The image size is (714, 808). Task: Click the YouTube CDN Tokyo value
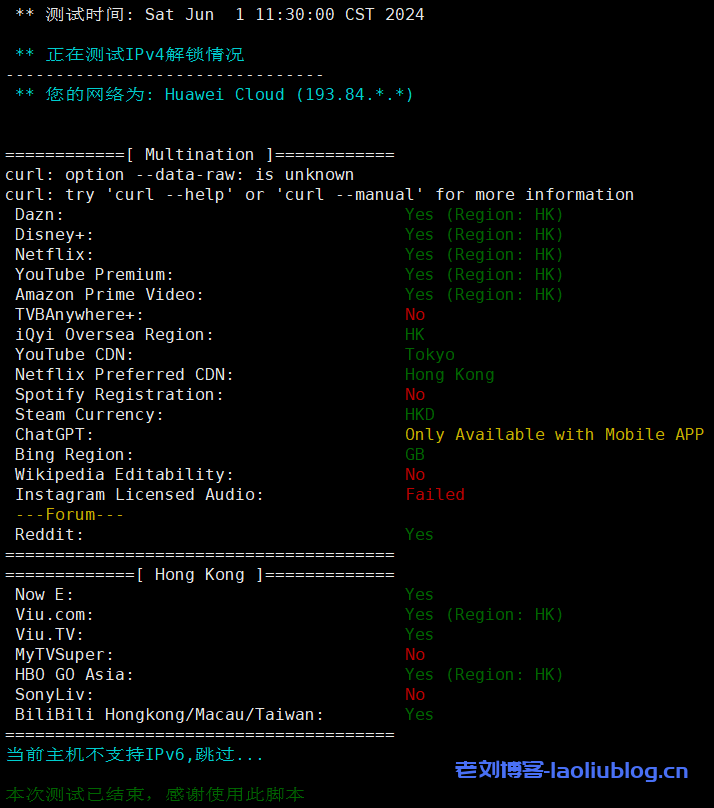point(429,354)
